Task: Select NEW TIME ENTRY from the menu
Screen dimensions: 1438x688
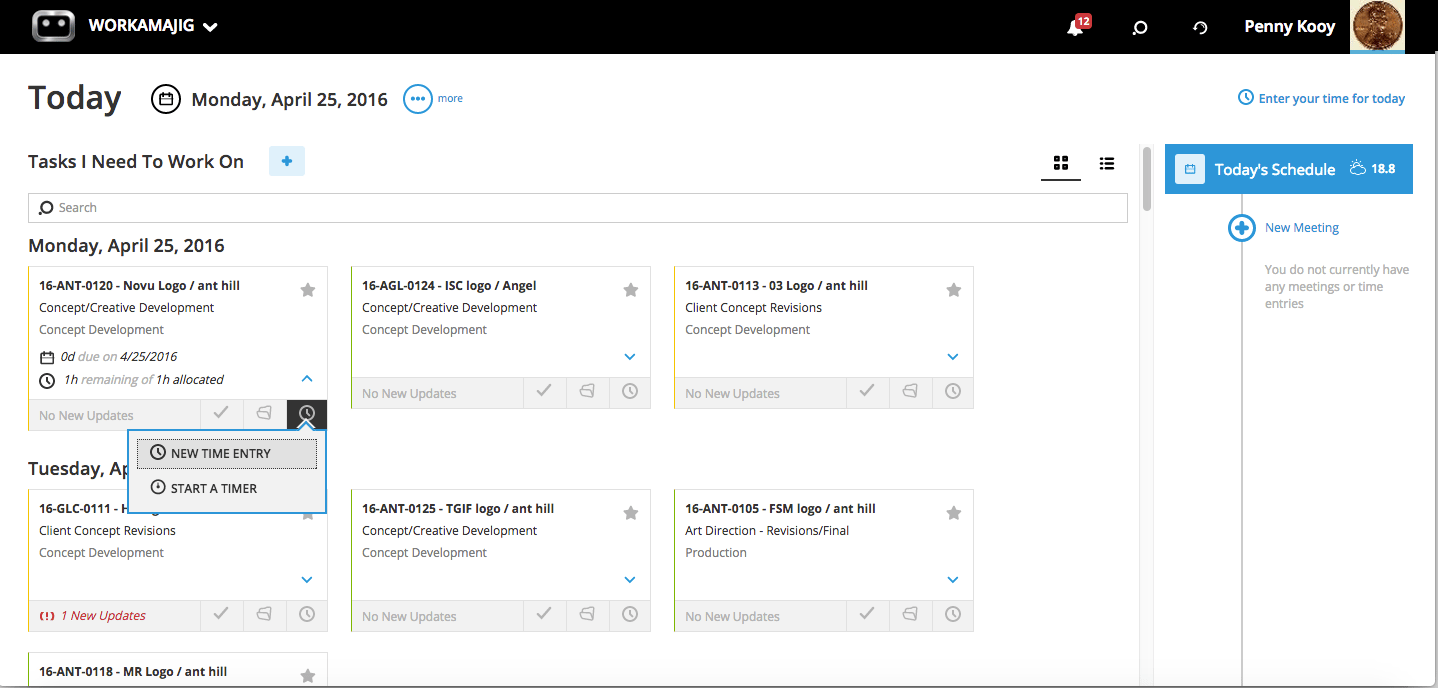Action: (226, 453)
